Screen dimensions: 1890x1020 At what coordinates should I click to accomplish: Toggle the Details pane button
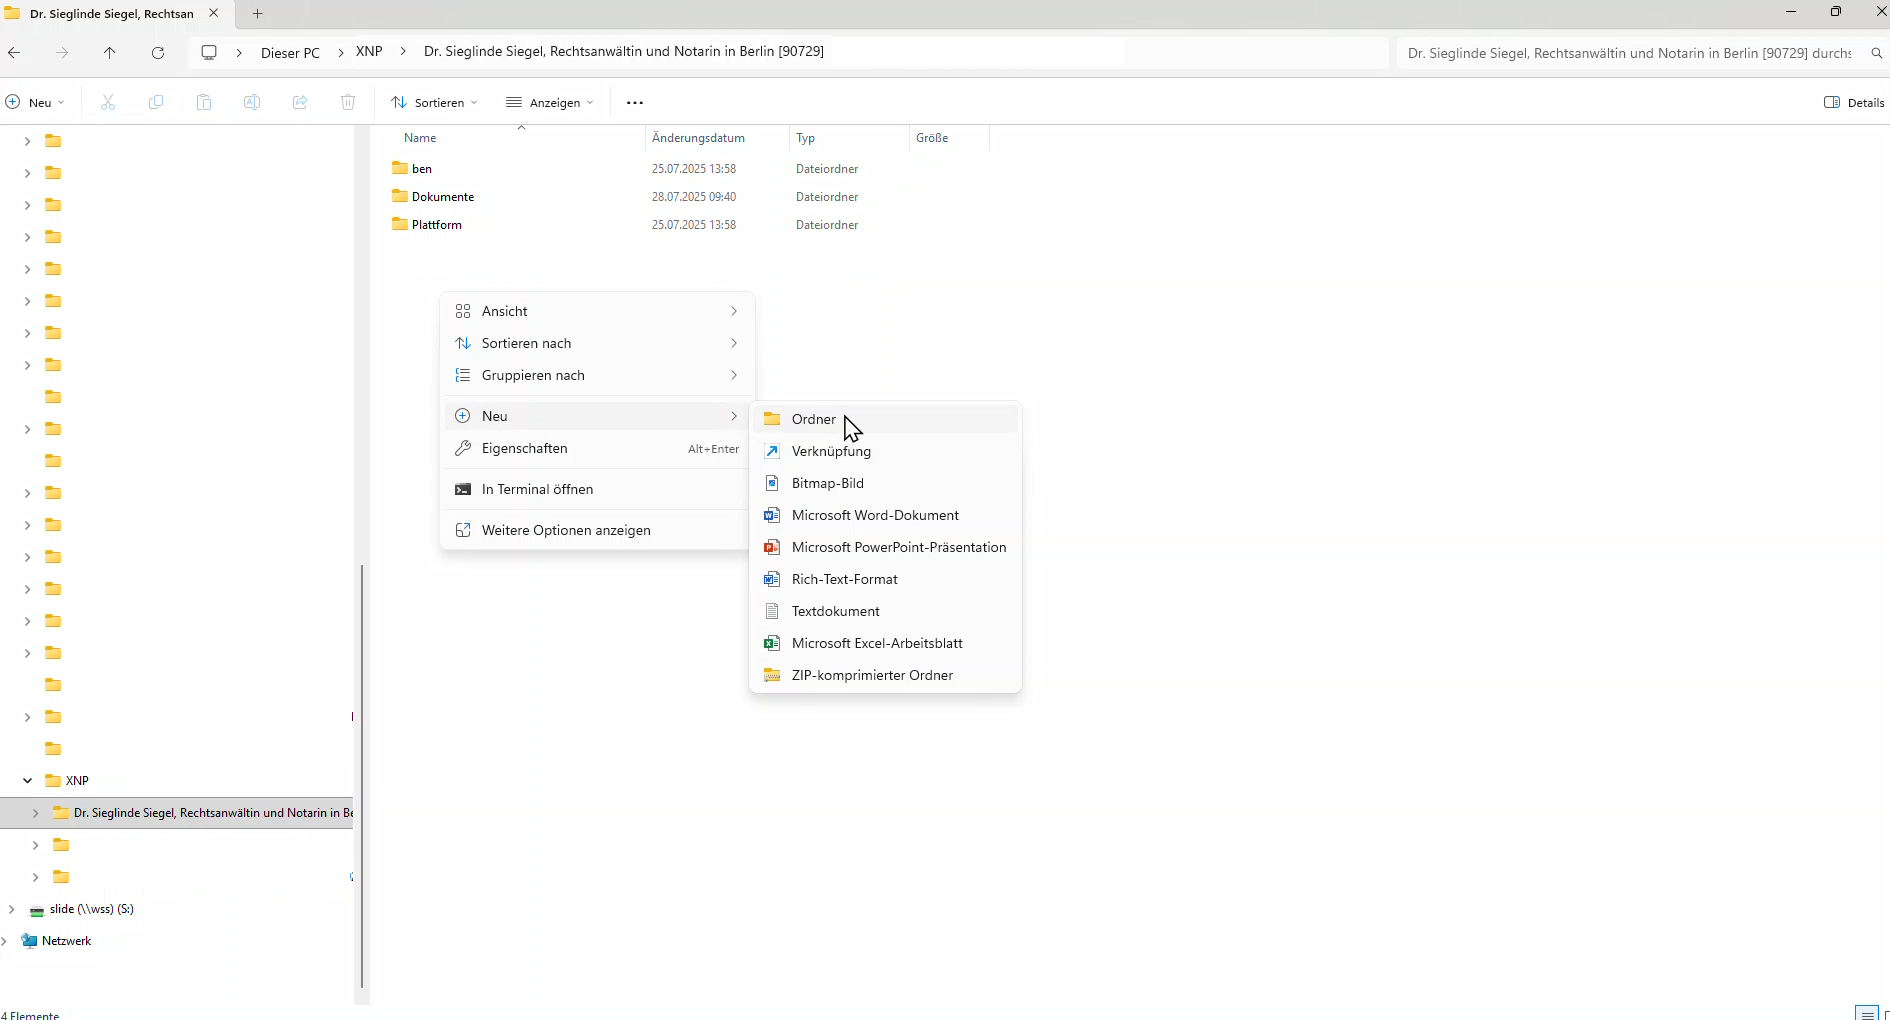(1854, 103)
